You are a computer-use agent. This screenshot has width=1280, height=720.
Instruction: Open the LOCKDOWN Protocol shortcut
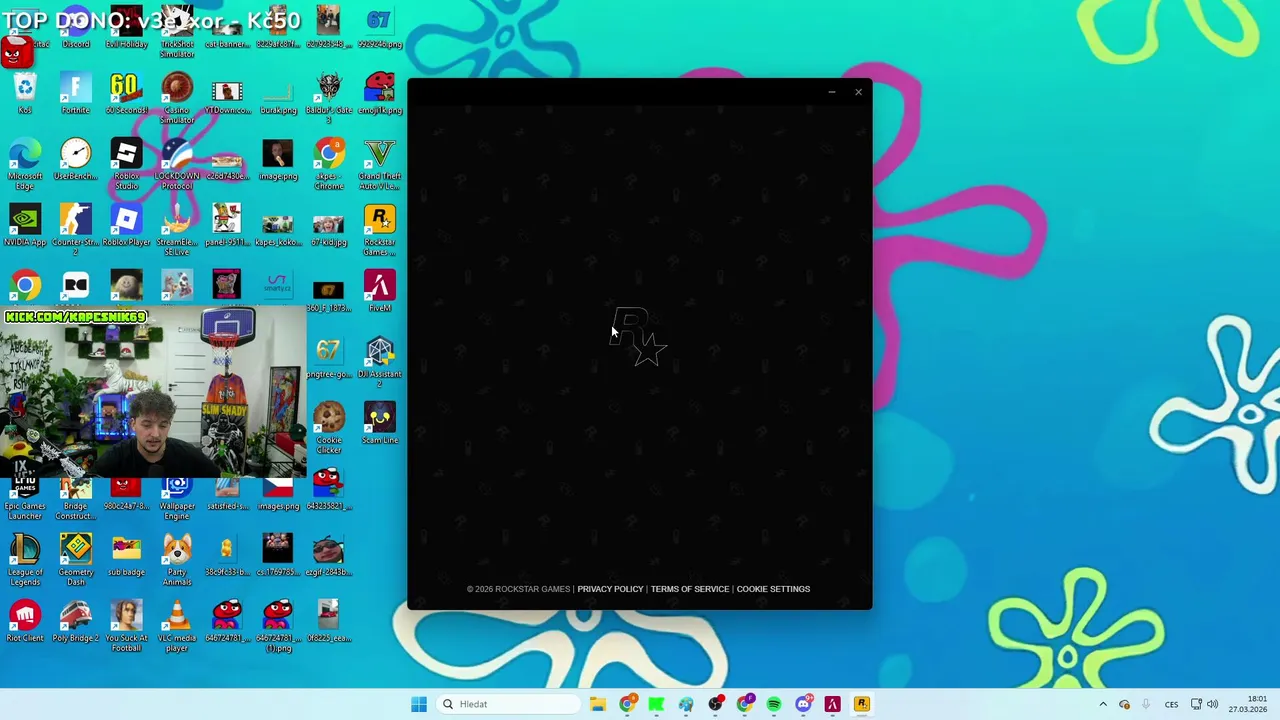177,164
